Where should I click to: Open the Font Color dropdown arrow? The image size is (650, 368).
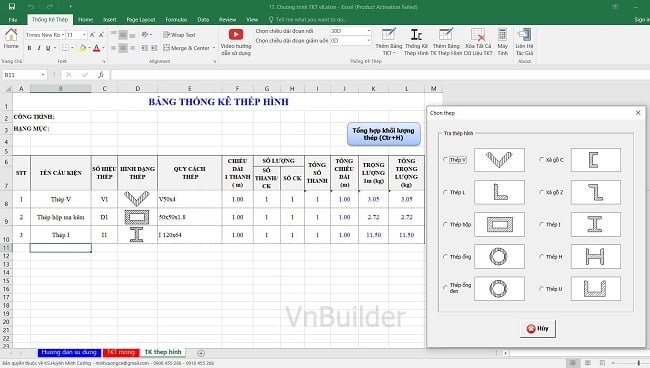click(x=102, y=48)
